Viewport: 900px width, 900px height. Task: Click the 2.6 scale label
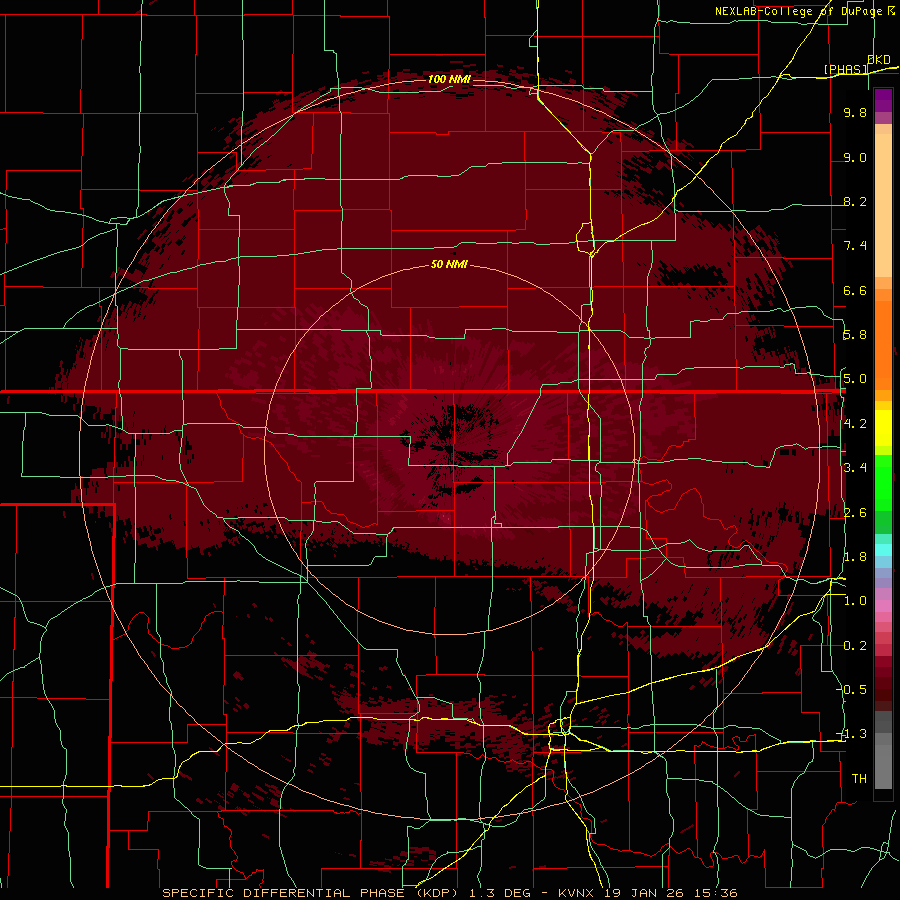(x=855, y=513)
